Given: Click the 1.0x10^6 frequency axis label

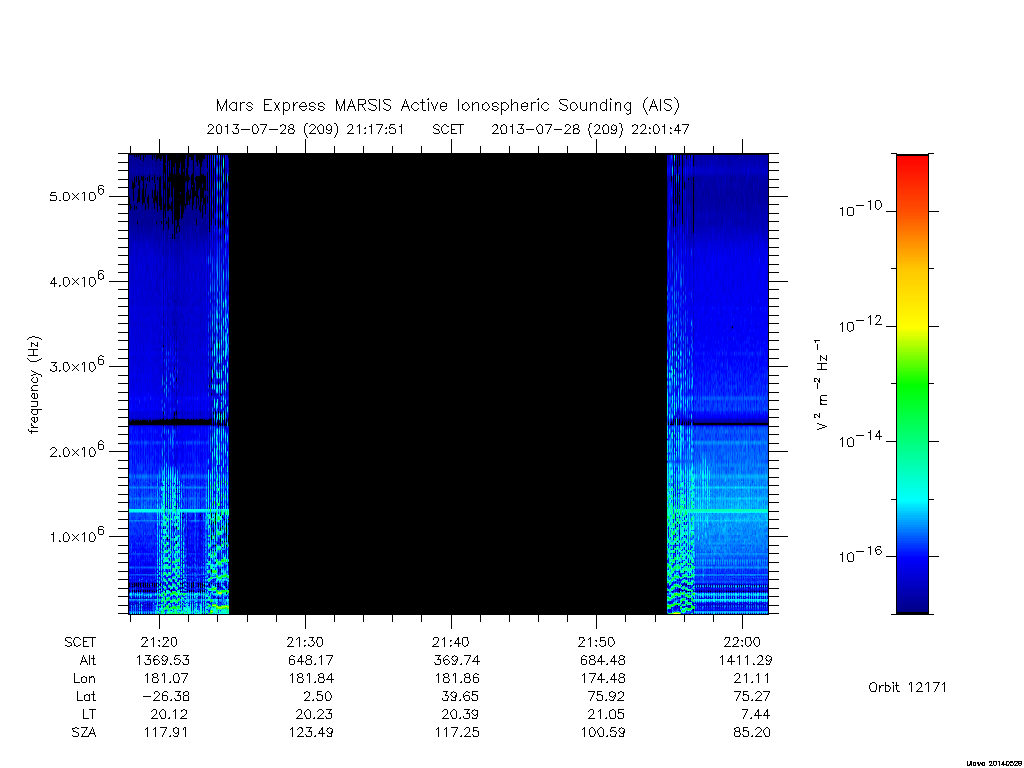Looking at the screenshot, I should pyautogui.click(x=76, y=535).
